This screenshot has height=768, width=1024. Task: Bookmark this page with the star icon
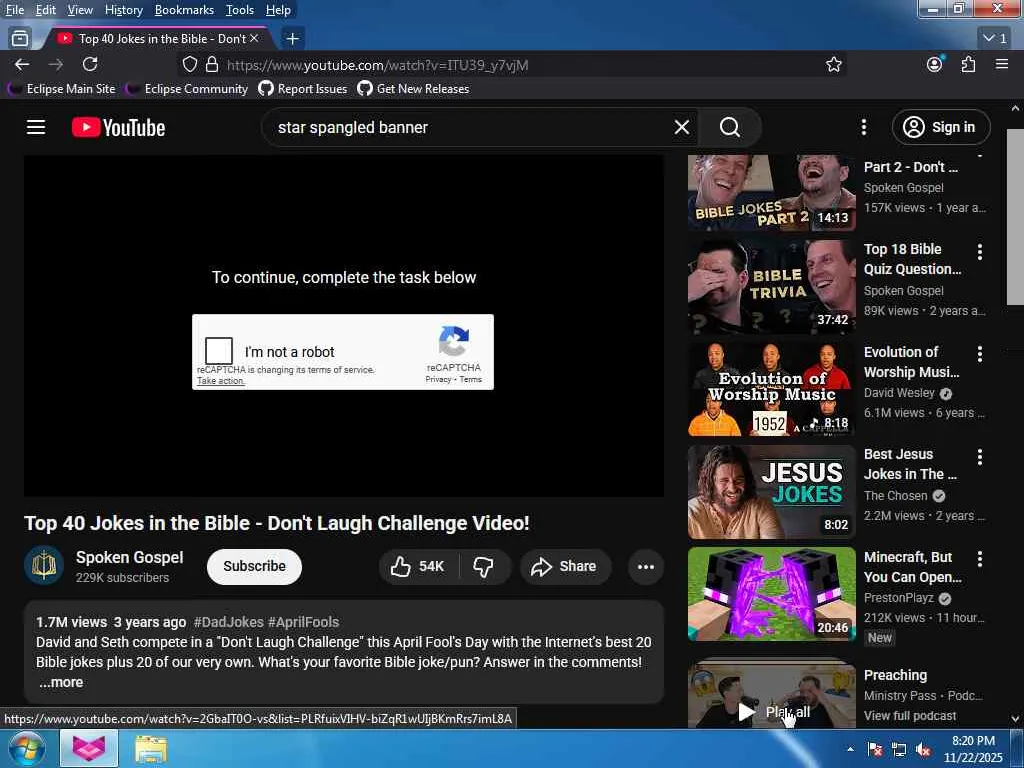pyautogui.click(x=833, y=65)
